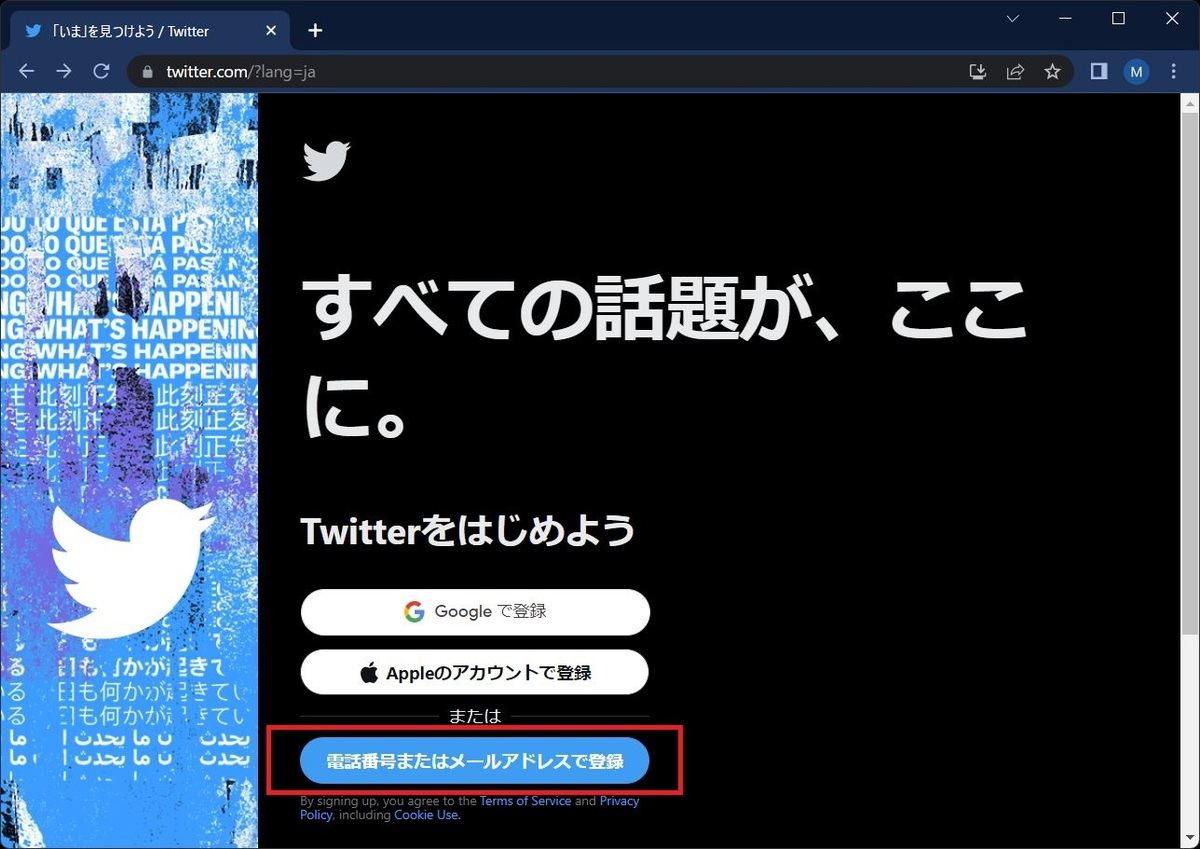1200x849 pixels.
Task: Click the page vertical scrollbar thumb
Action: pyautogui.click(x=1190, y=372)
